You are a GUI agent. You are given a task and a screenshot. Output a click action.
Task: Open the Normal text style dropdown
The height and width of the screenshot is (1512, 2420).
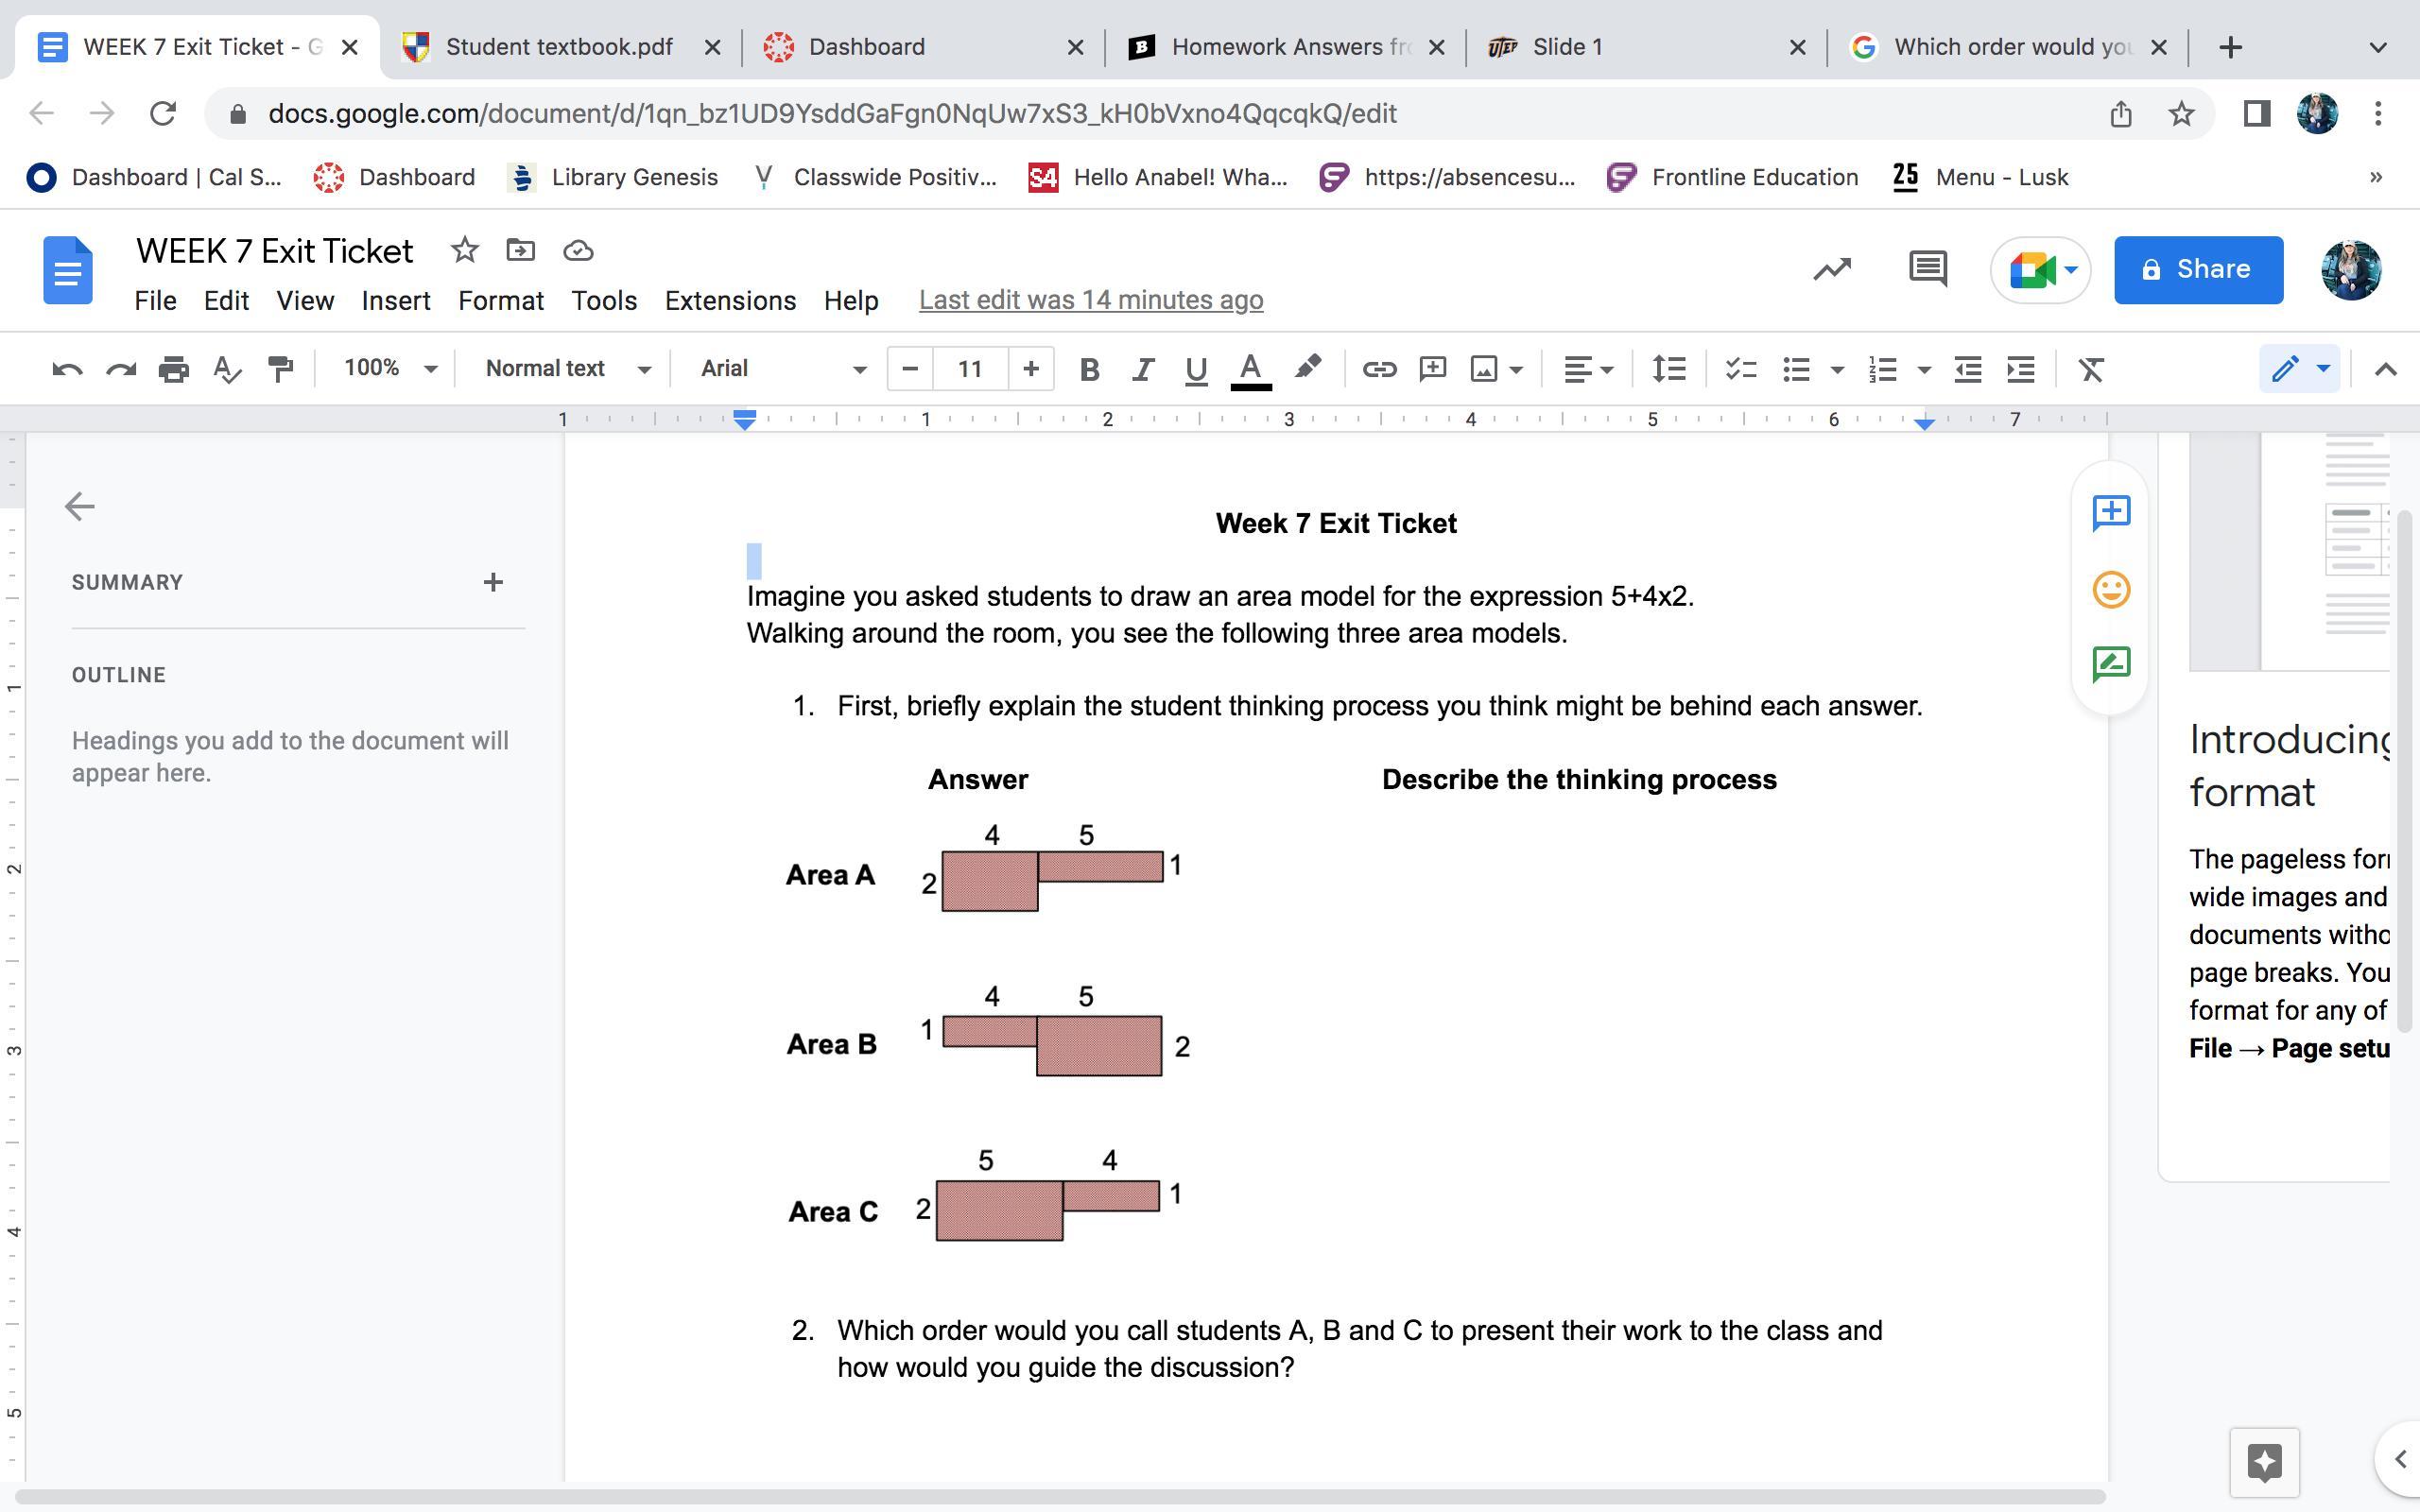567,369
